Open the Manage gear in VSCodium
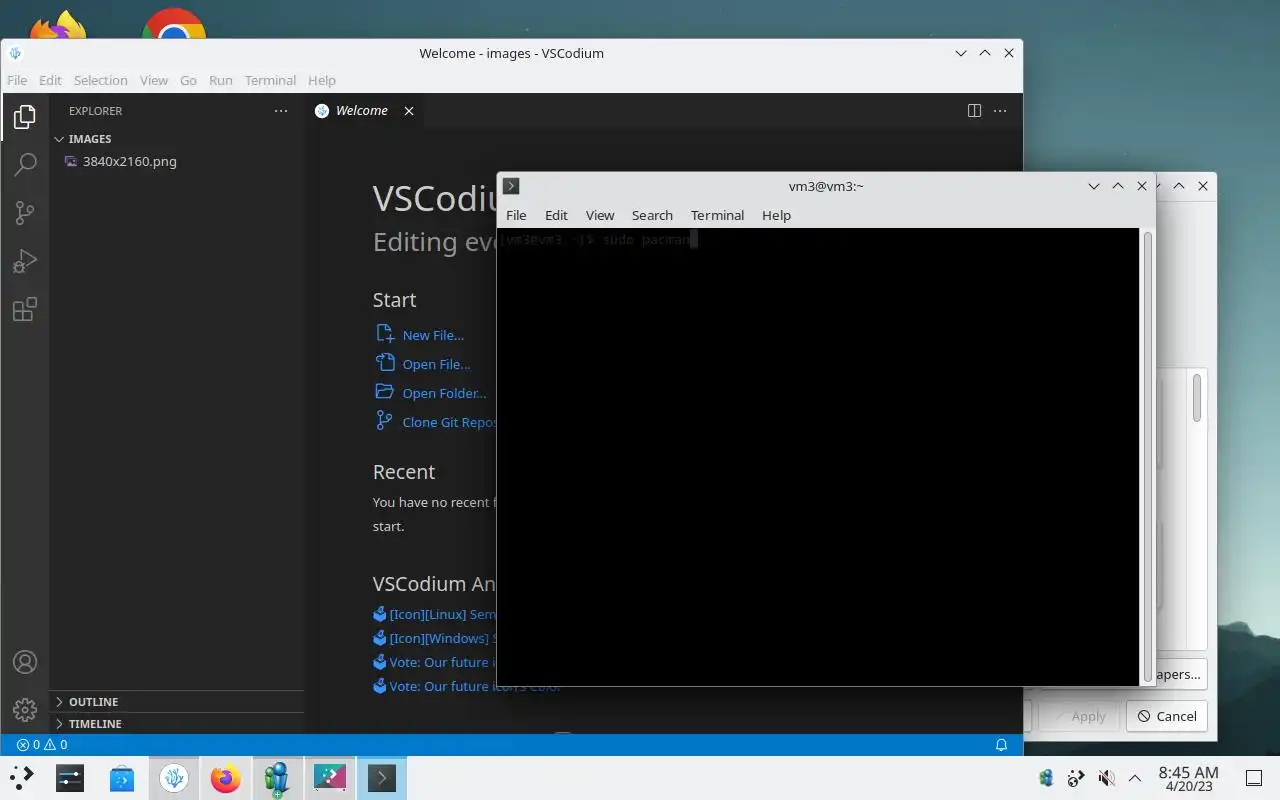The height and width of the screenshot is (800, 1280). [x=25, y=710]
